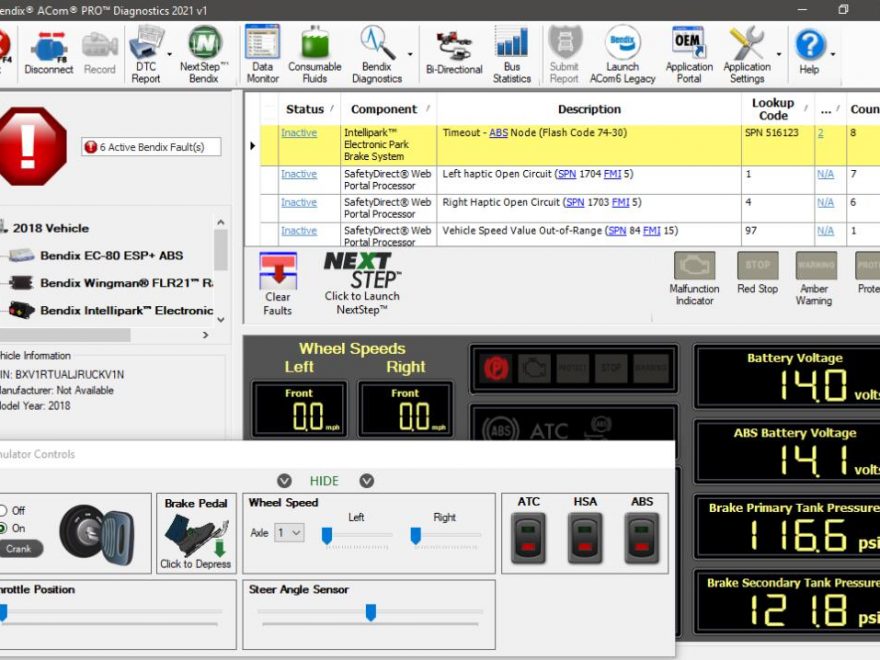Click the FMI link in Right Haptic description

coord(620,202)
